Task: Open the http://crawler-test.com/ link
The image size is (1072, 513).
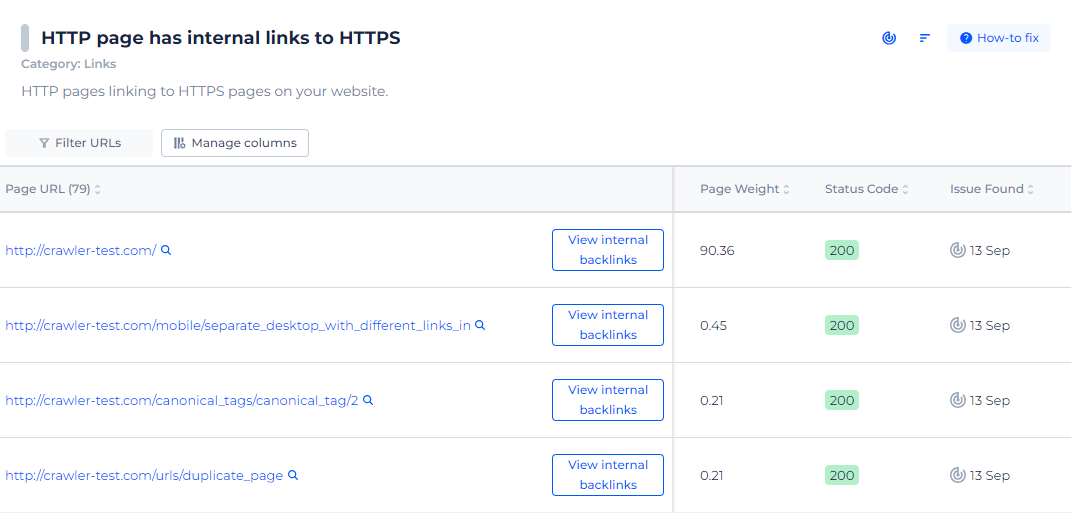Action: (x=81, y=250)
